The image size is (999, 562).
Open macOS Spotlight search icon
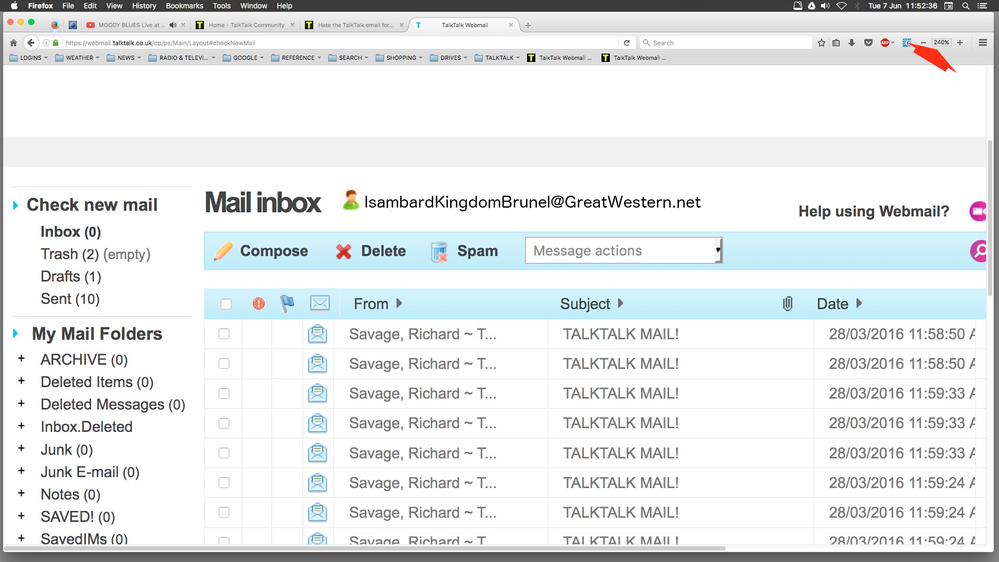[x=966, y=6]
